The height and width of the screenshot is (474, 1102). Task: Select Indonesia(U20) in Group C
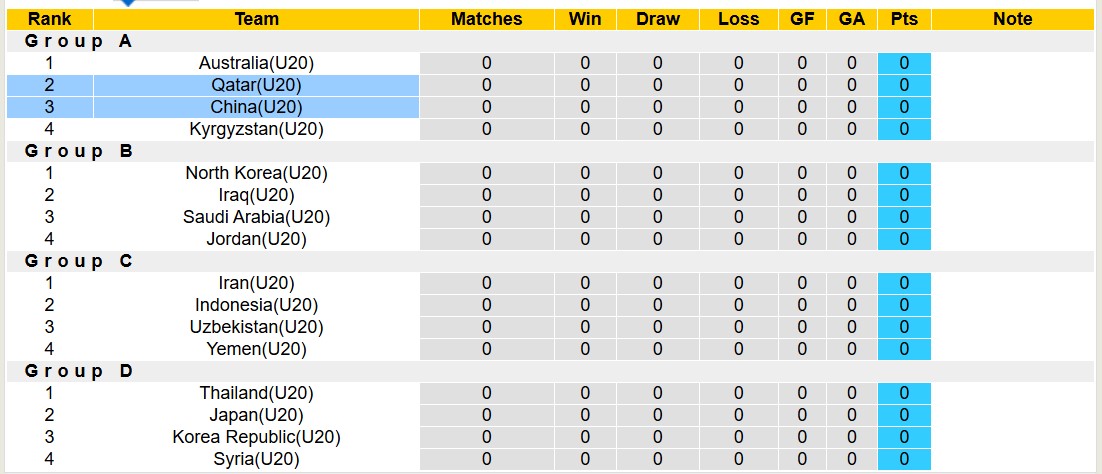tap(256, 305)
